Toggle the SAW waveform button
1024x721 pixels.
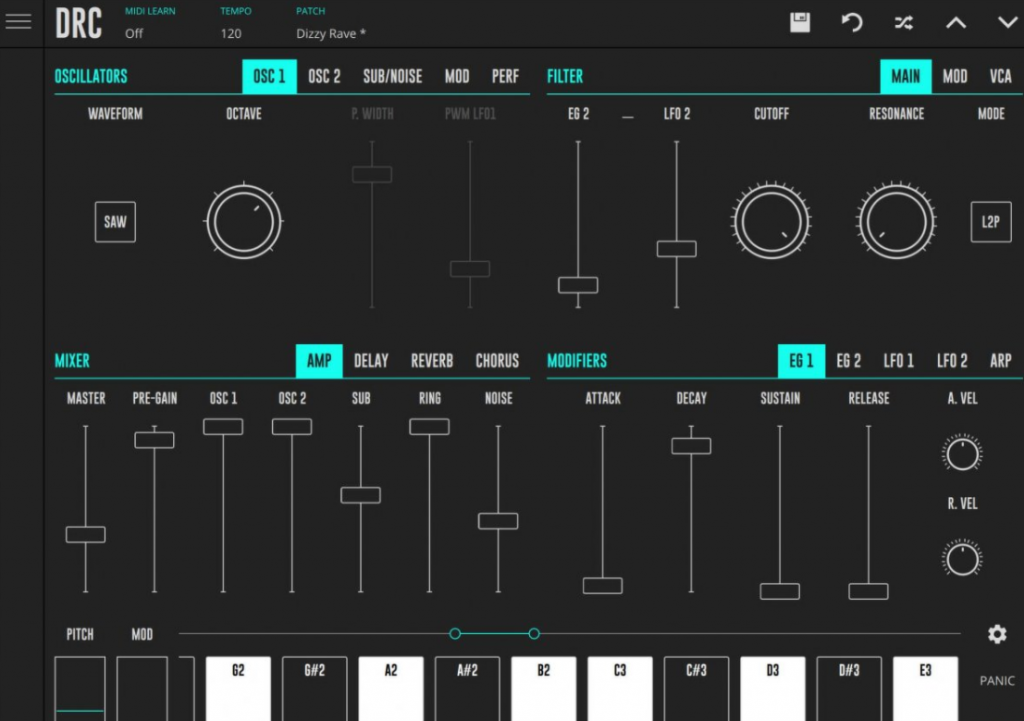(115, 222)
